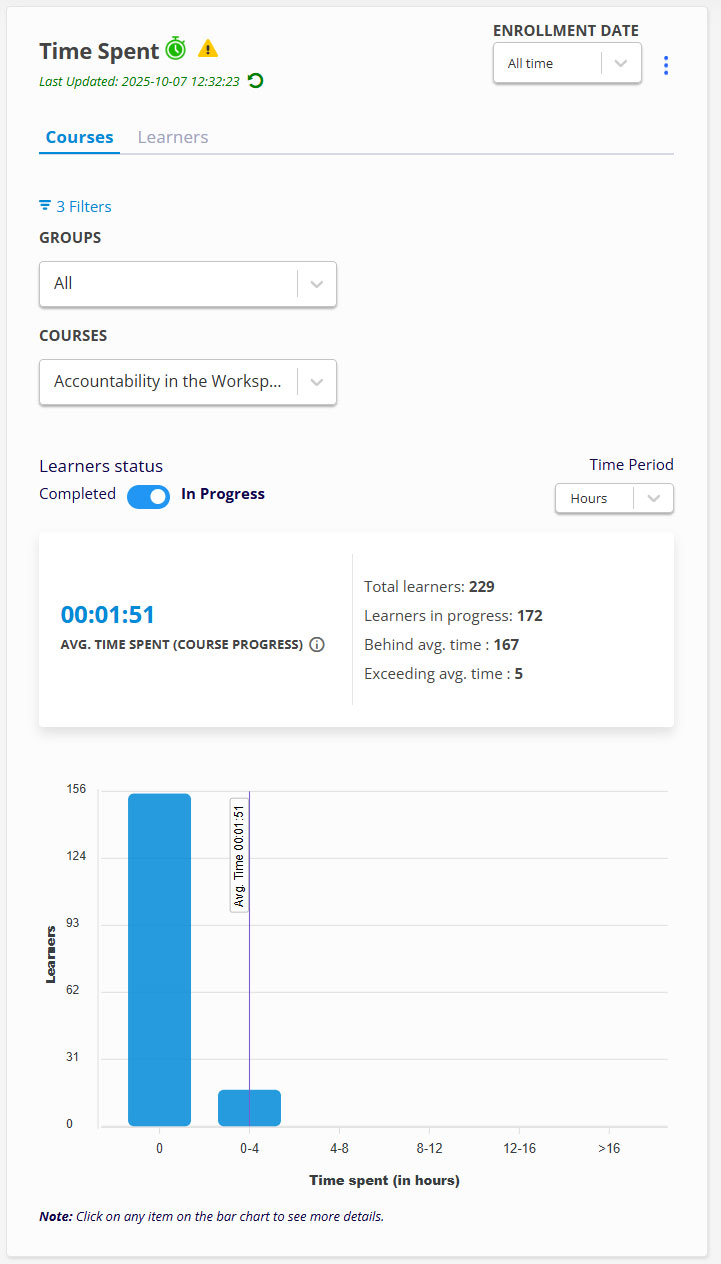Click the info icon beside Avg. Time Spent

coord(317,645)
